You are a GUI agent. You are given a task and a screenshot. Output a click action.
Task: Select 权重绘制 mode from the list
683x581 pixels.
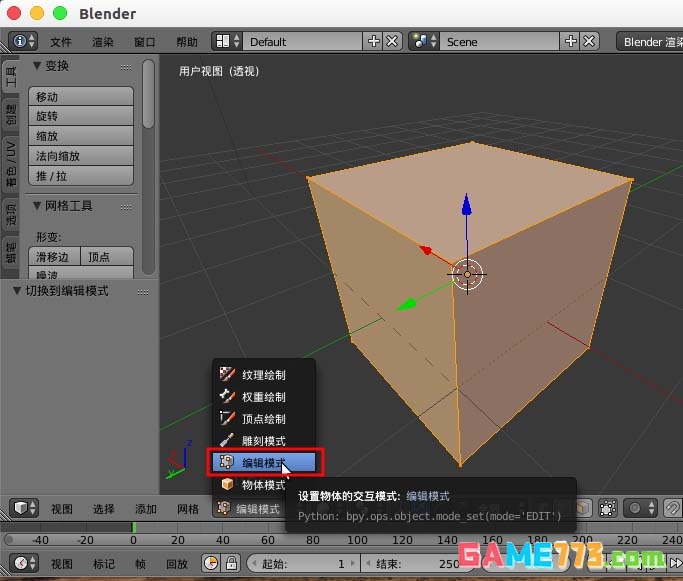tap(264, 396)
